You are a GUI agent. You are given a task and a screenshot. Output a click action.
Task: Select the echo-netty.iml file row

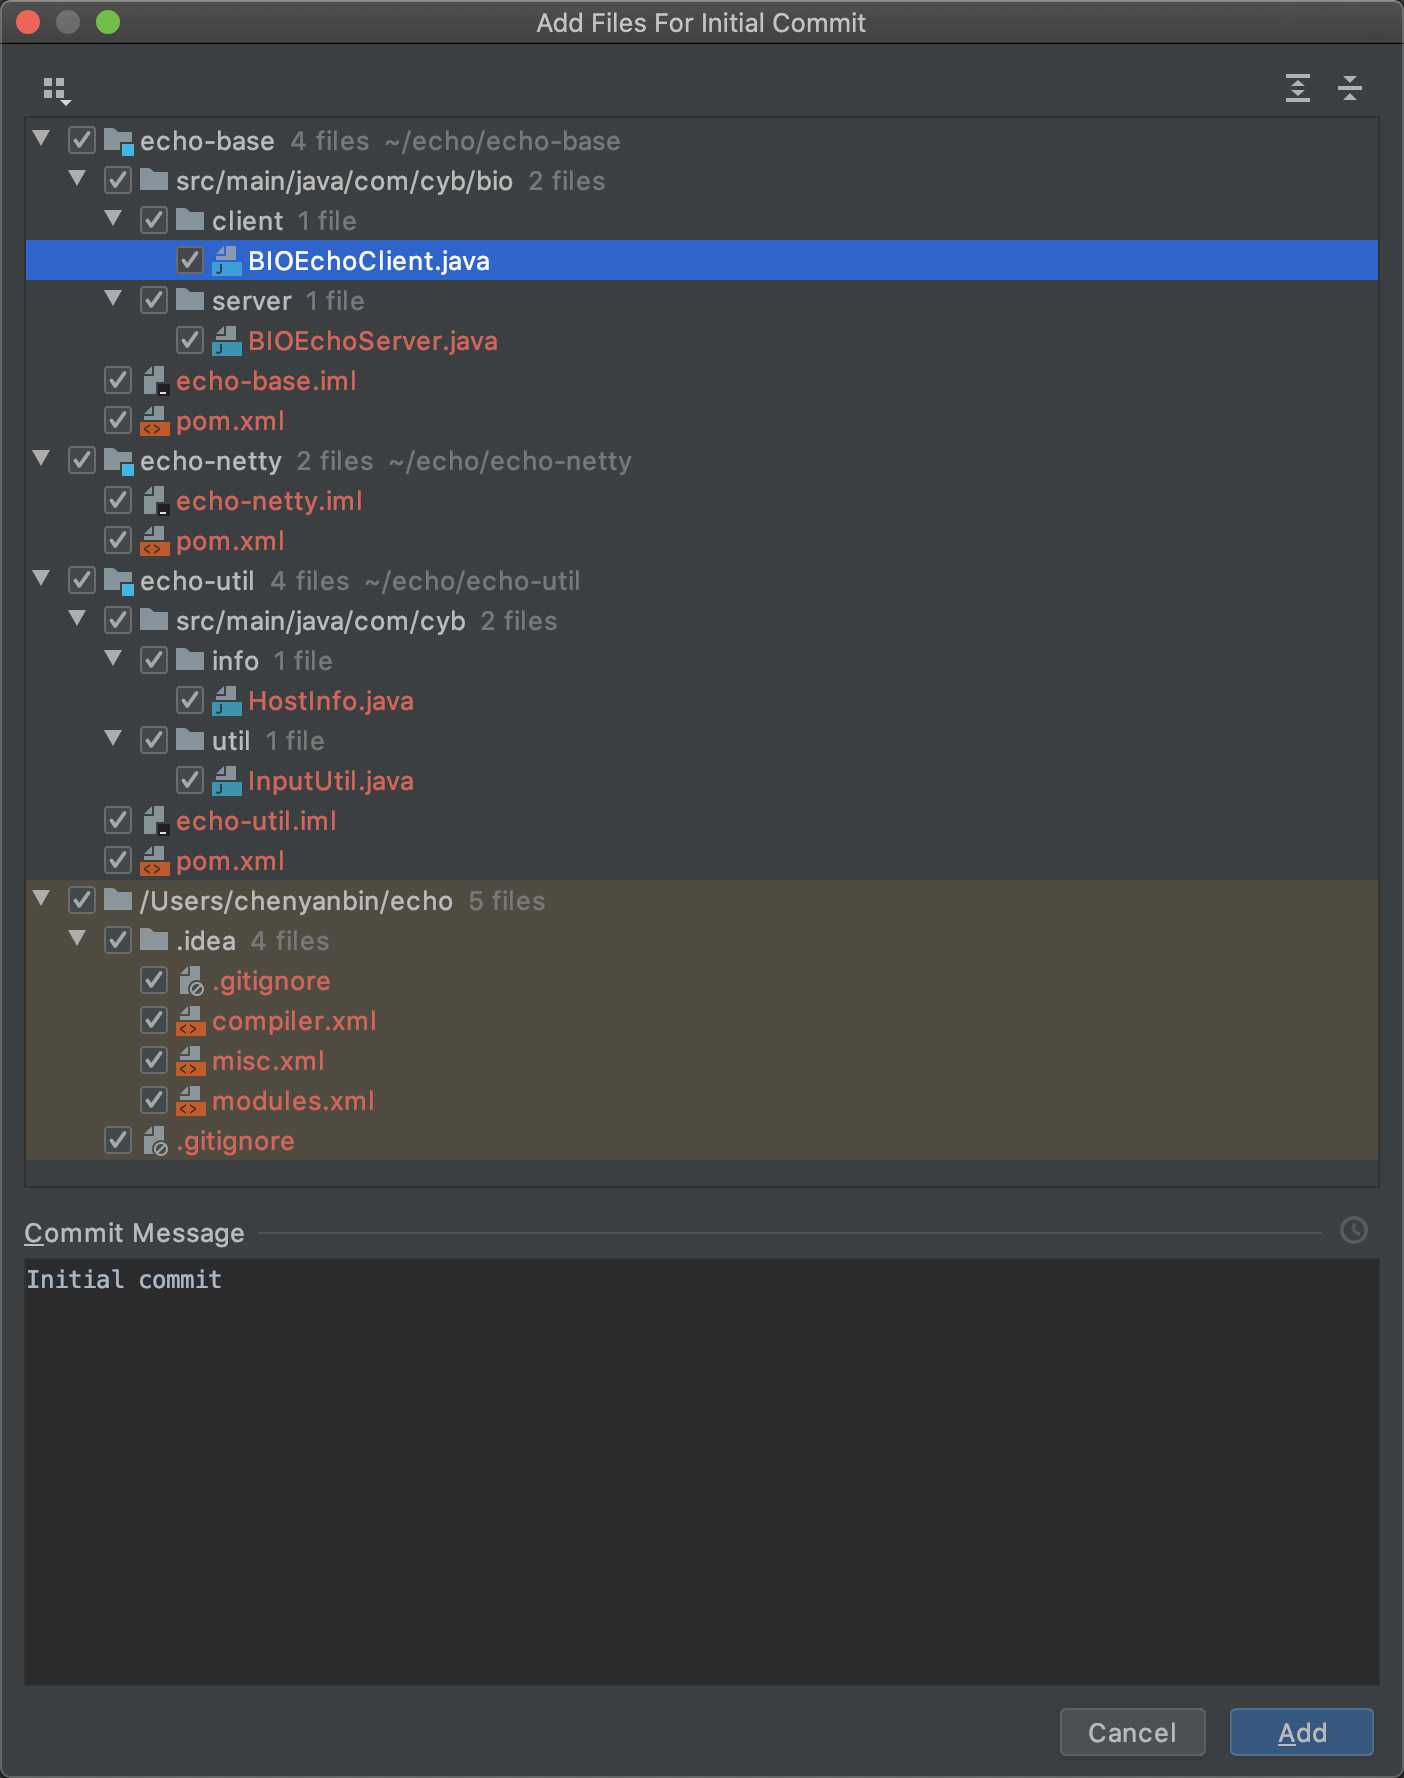coord(702,500)
